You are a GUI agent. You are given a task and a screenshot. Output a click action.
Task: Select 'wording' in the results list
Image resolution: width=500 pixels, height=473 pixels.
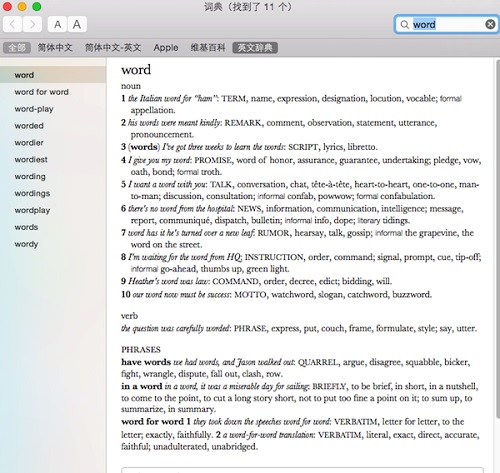click(53, 176)
